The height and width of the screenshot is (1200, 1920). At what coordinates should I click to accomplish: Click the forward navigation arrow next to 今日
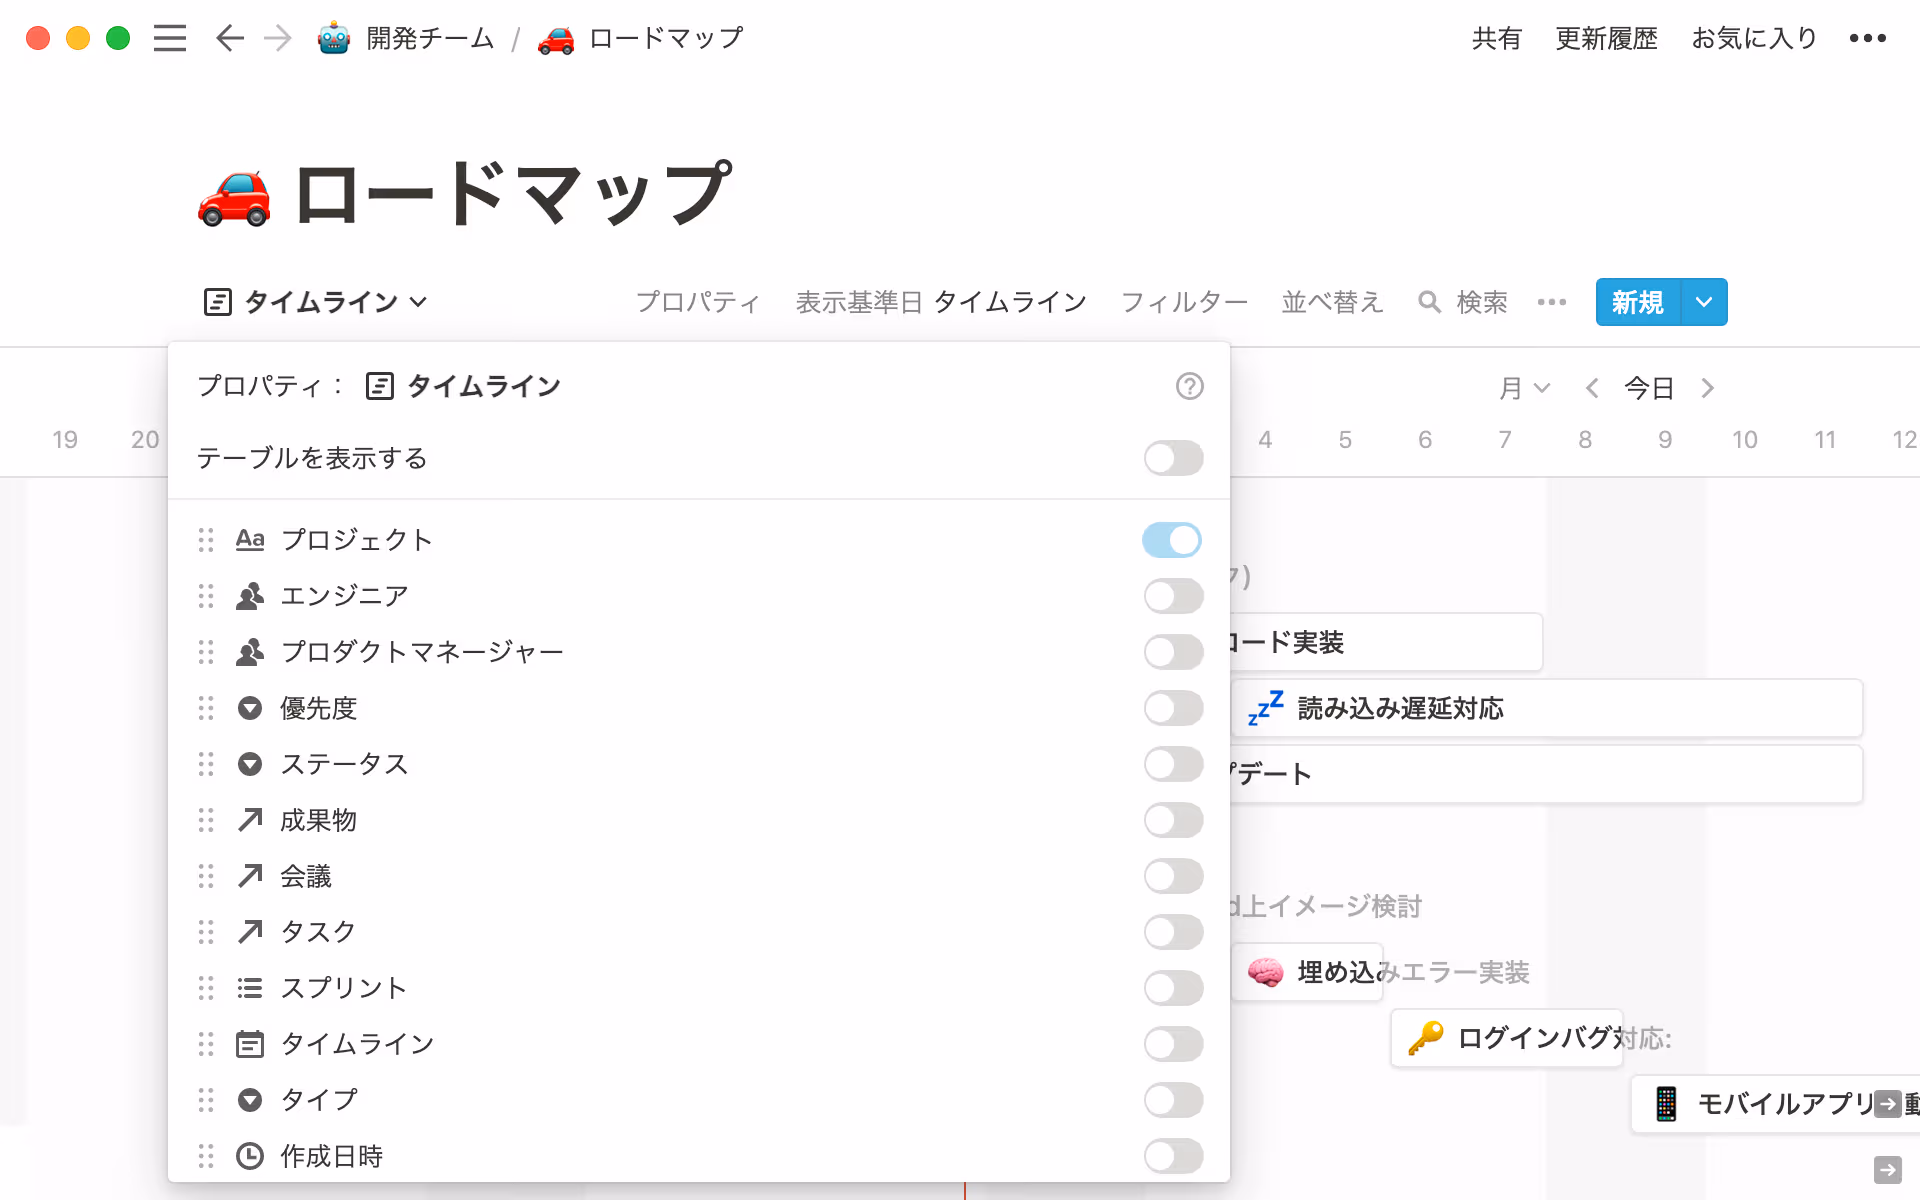1707,388
